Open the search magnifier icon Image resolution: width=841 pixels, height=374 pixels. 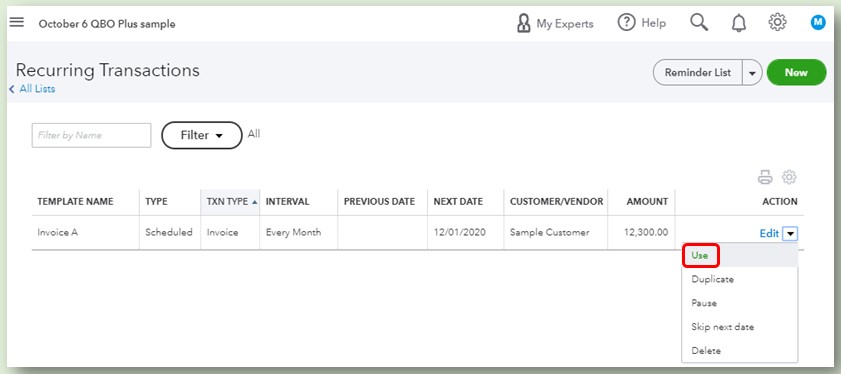coord(699,23)
